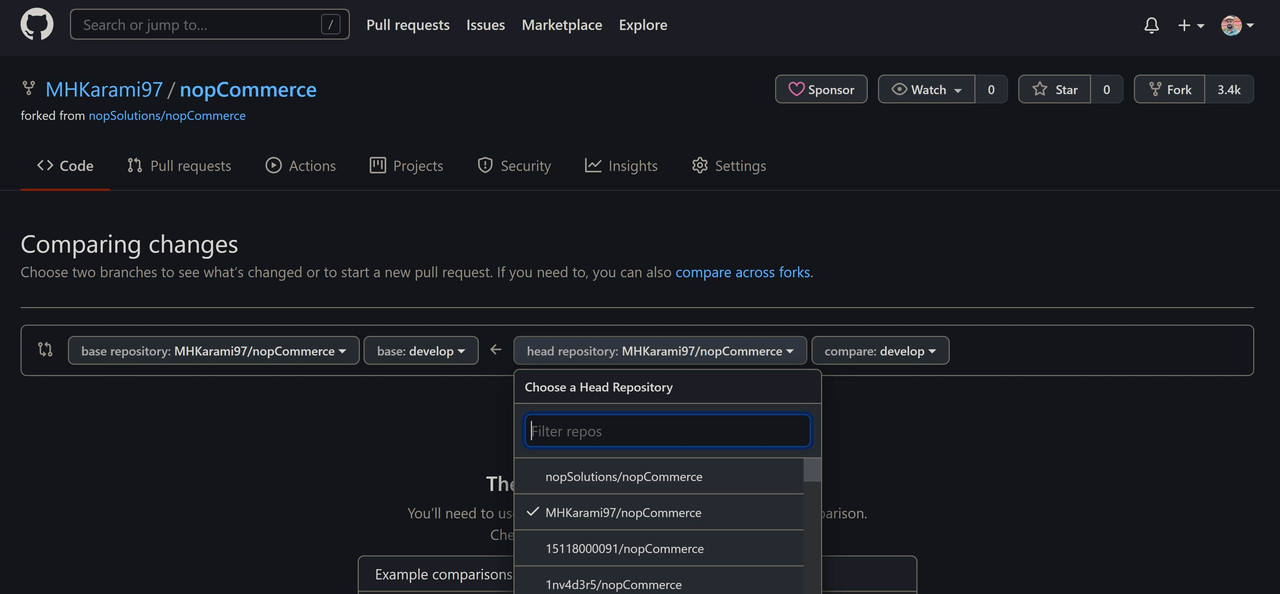Switch to the Code tab
1280x594 pixels.
click(x=65, y=166)
